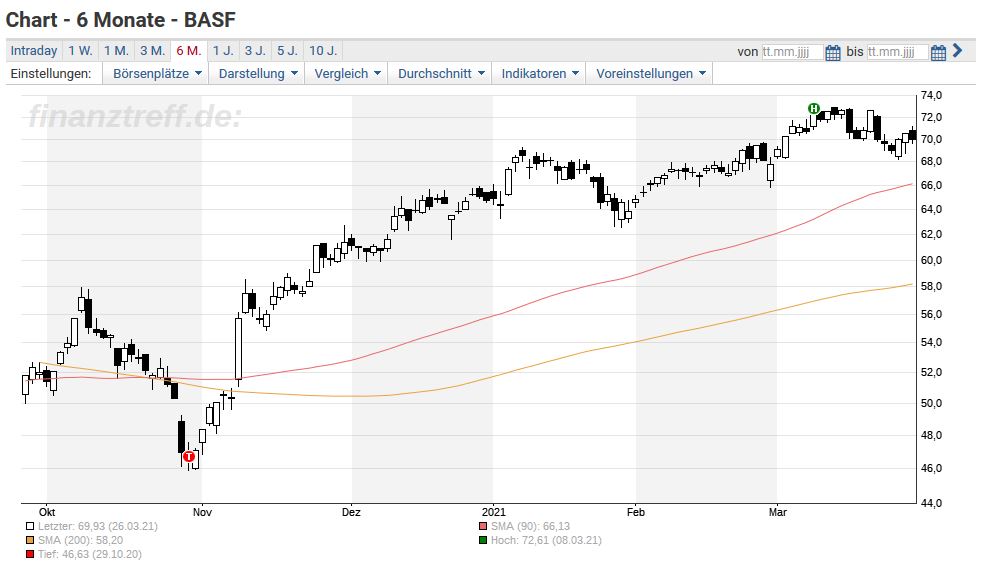
Task: Select the 3 J. time range tab
Action: (255, 50)
